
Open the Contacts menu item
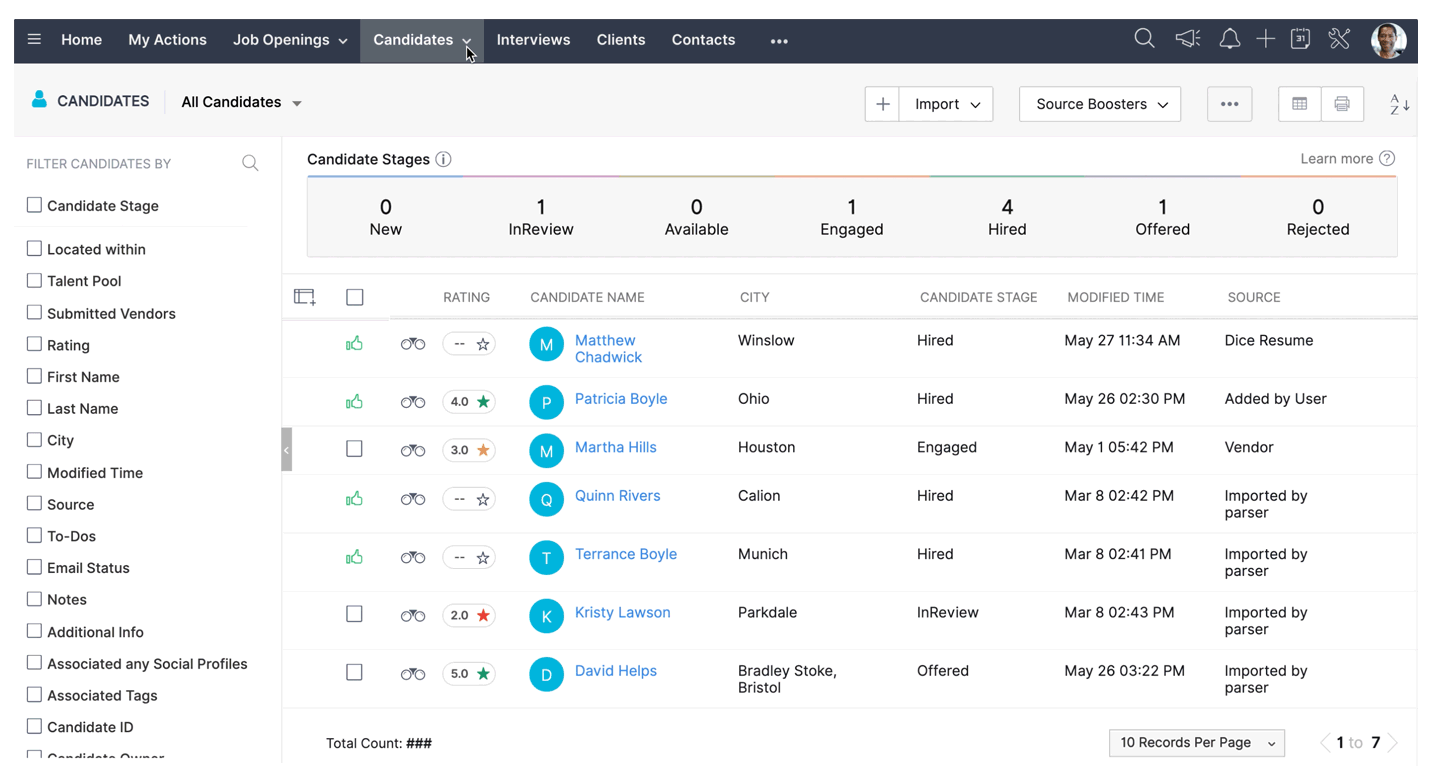pos(703,40)
